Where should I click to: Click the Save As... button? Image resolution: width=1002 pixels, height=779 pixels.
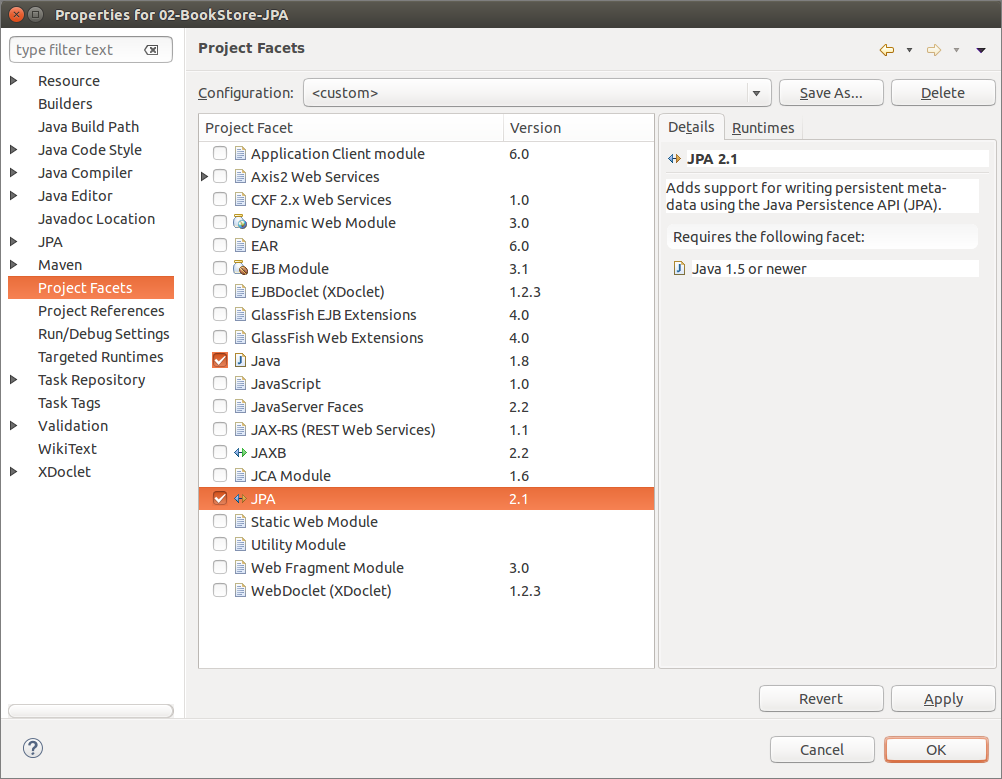831,93
